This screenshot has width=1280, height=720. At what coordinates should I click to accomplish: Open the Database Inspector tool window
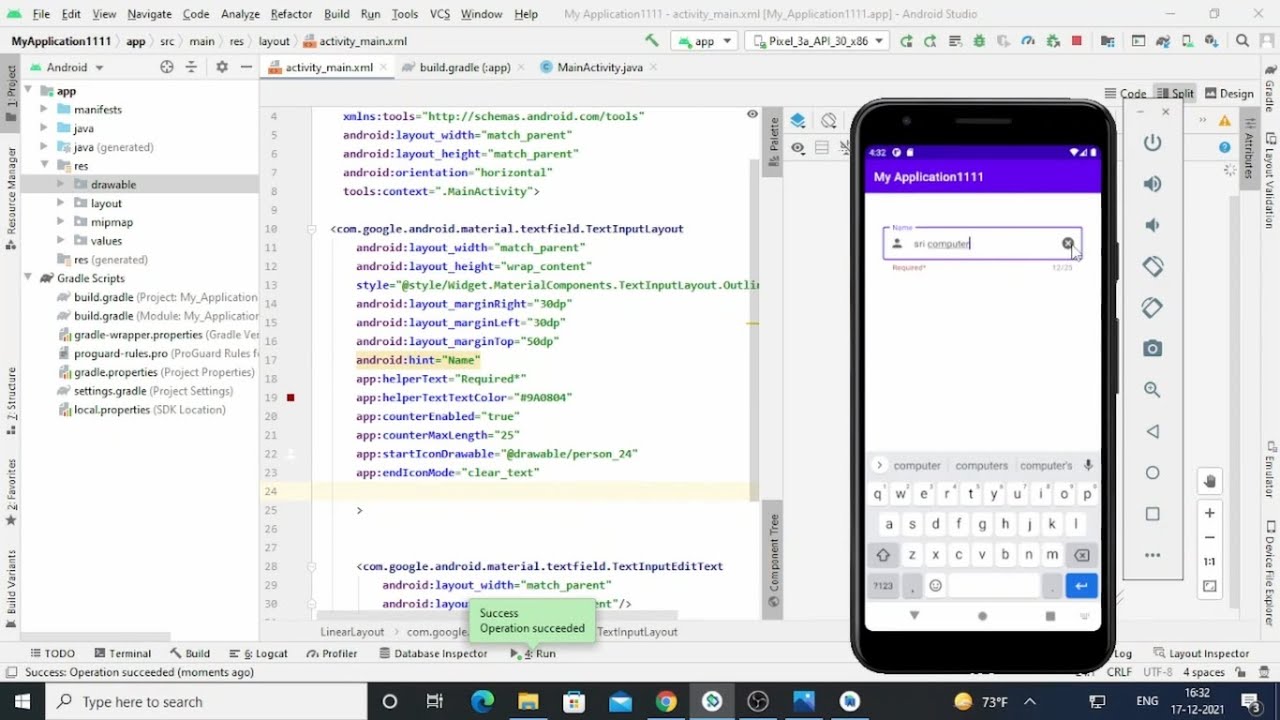point(433,653)
